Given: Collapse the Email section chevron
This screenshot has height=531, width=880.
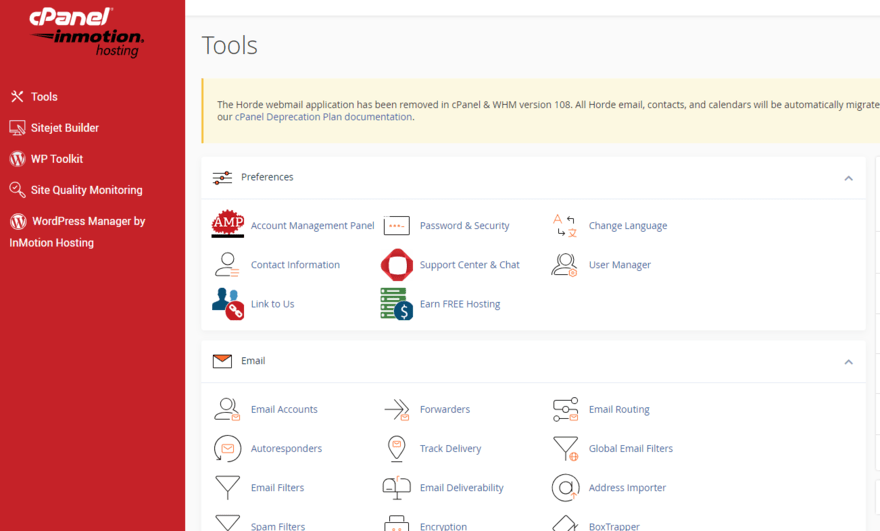Looking at the screenshot, I should coord(849,362).
